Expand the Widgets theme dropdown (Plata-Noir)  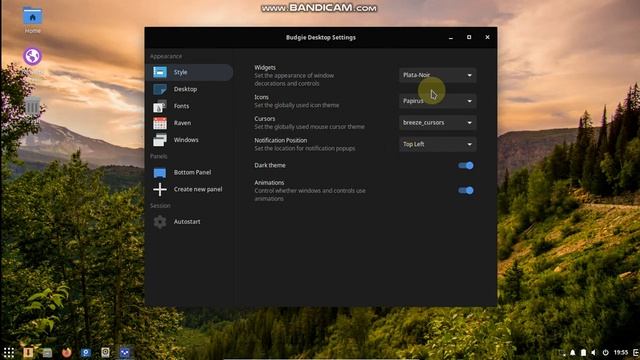coord(437,75)
